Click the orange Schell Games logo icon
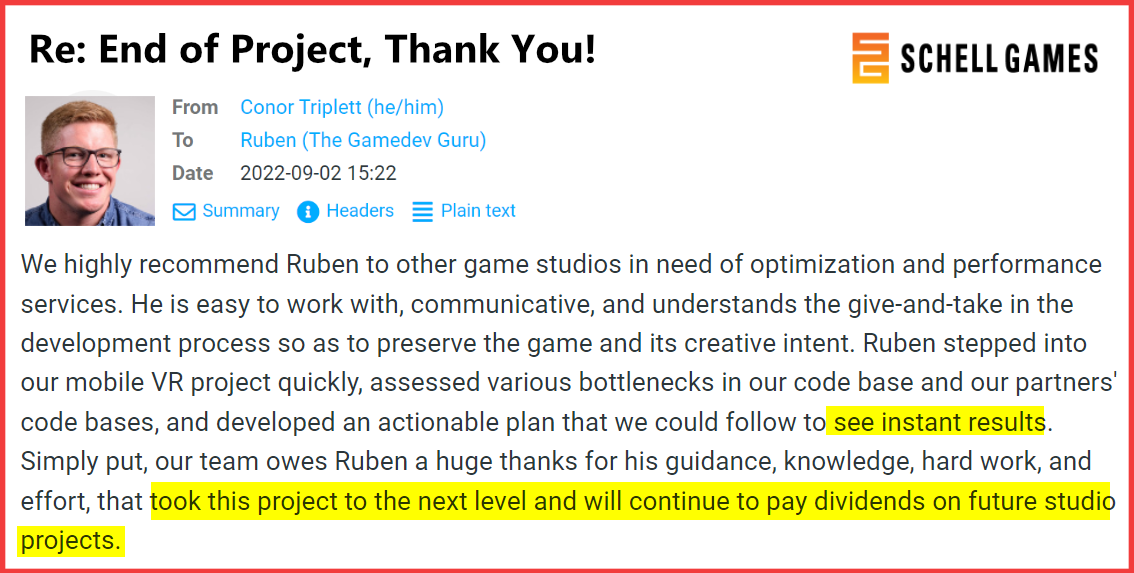 pos(870,58)
